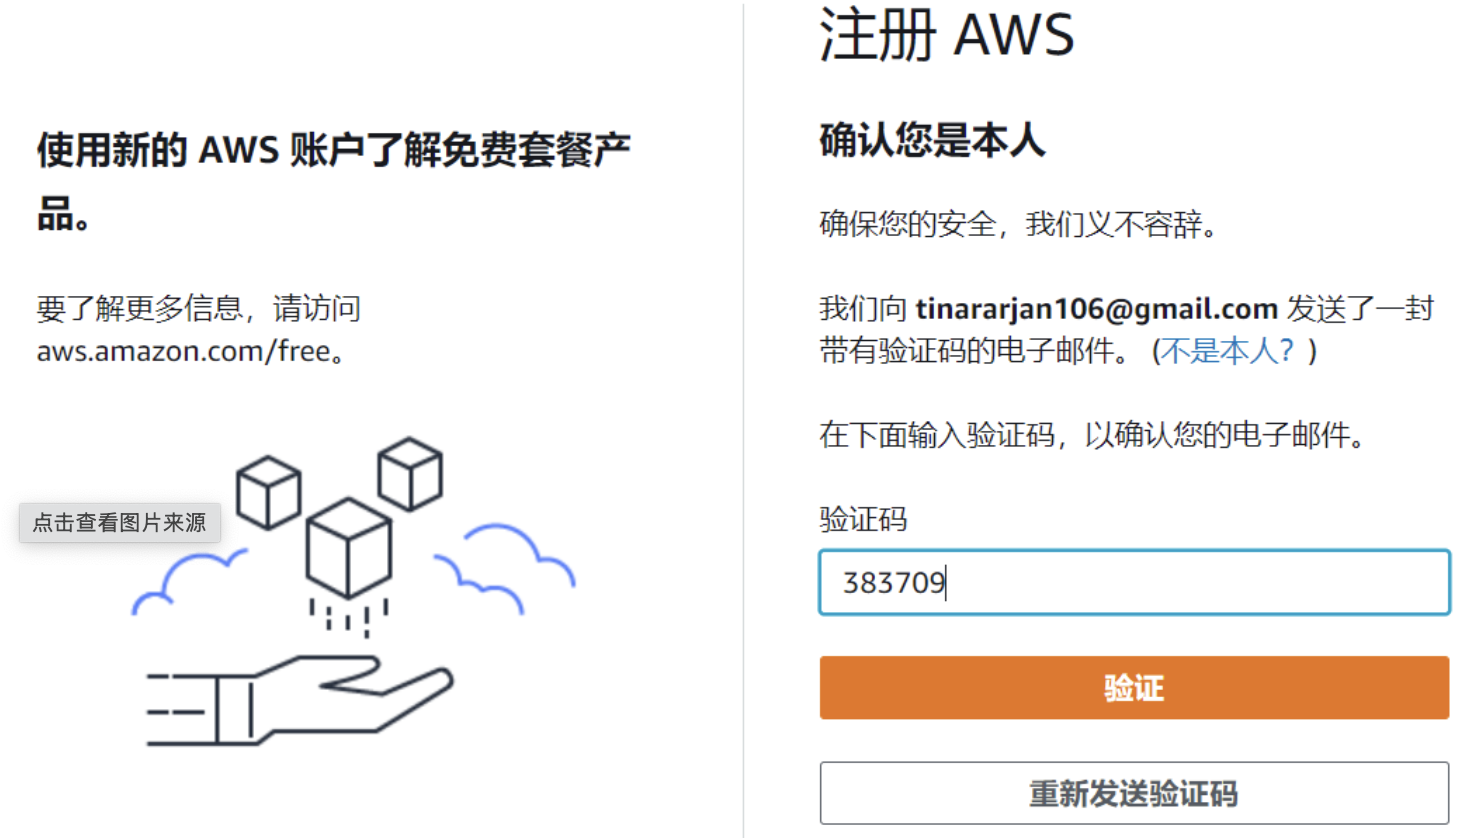Click the 验证码 label above the input
This screenshot has width=1480, height=838.
coord(863,519)
